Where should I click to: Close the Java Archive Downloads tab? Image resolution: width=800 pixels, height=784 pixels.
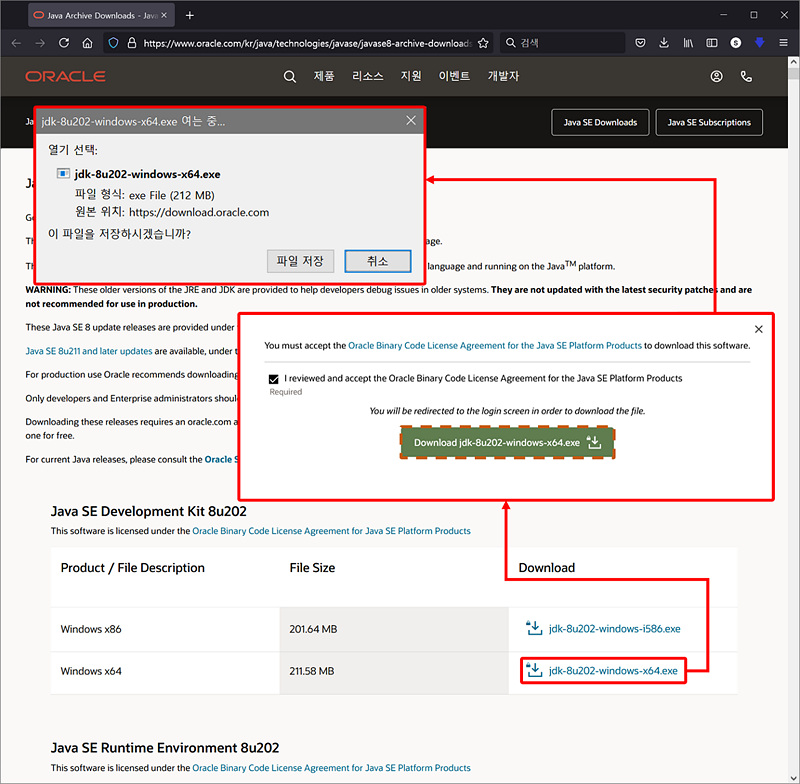click(x=164, y=15)
